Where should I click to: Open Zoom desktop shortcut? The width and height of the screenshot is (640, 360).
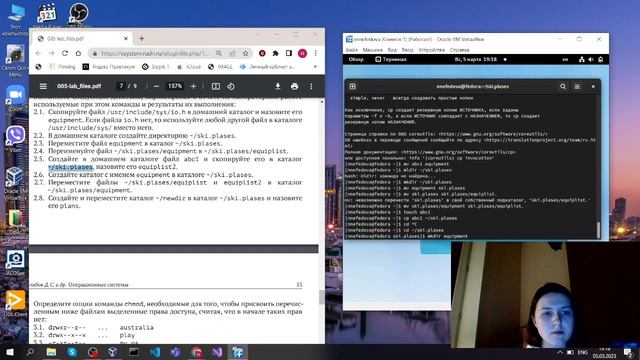tap(15, 98)
